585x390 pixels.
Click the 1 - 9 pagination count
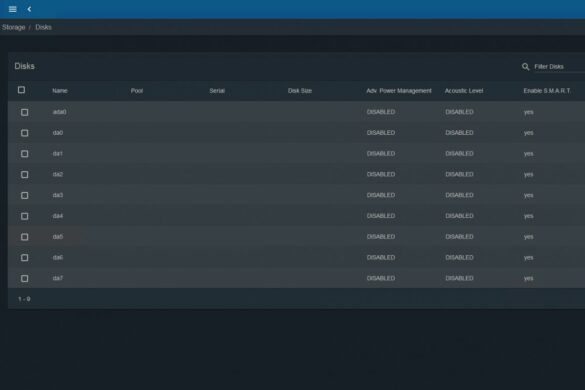coord(24,299)
